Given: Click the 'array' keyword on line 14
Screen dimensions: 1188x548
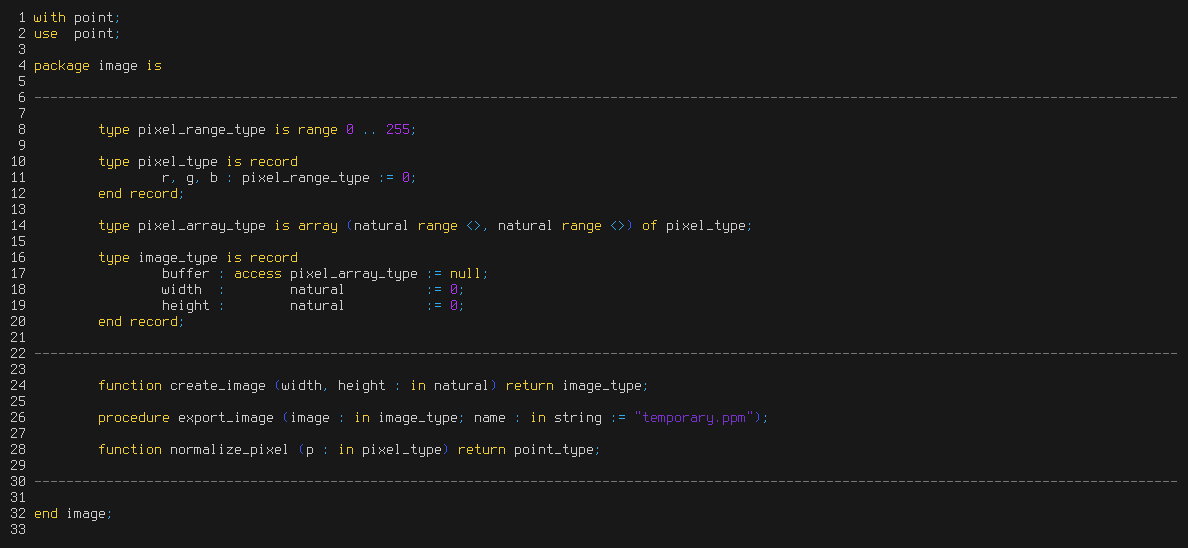Looking at the screenshot, I should click(x=317, y=226).
